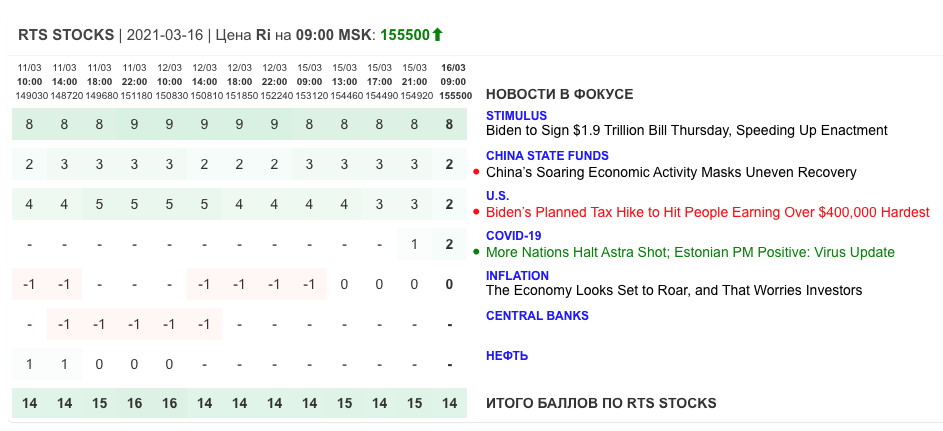Select the U.S. news category link

point(497,196)
